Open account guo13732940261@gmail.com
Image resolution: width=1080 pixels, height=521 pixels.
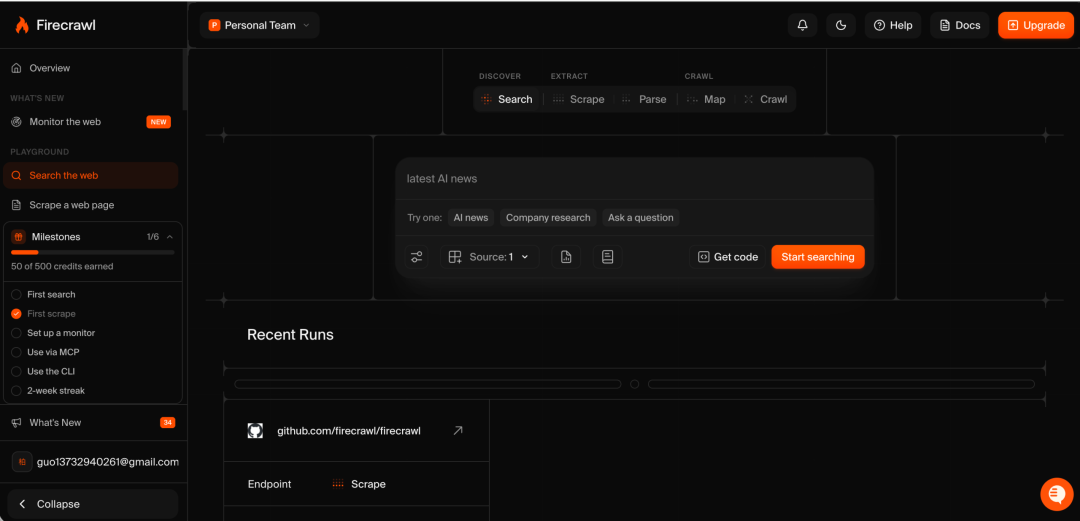coord(95,462)
